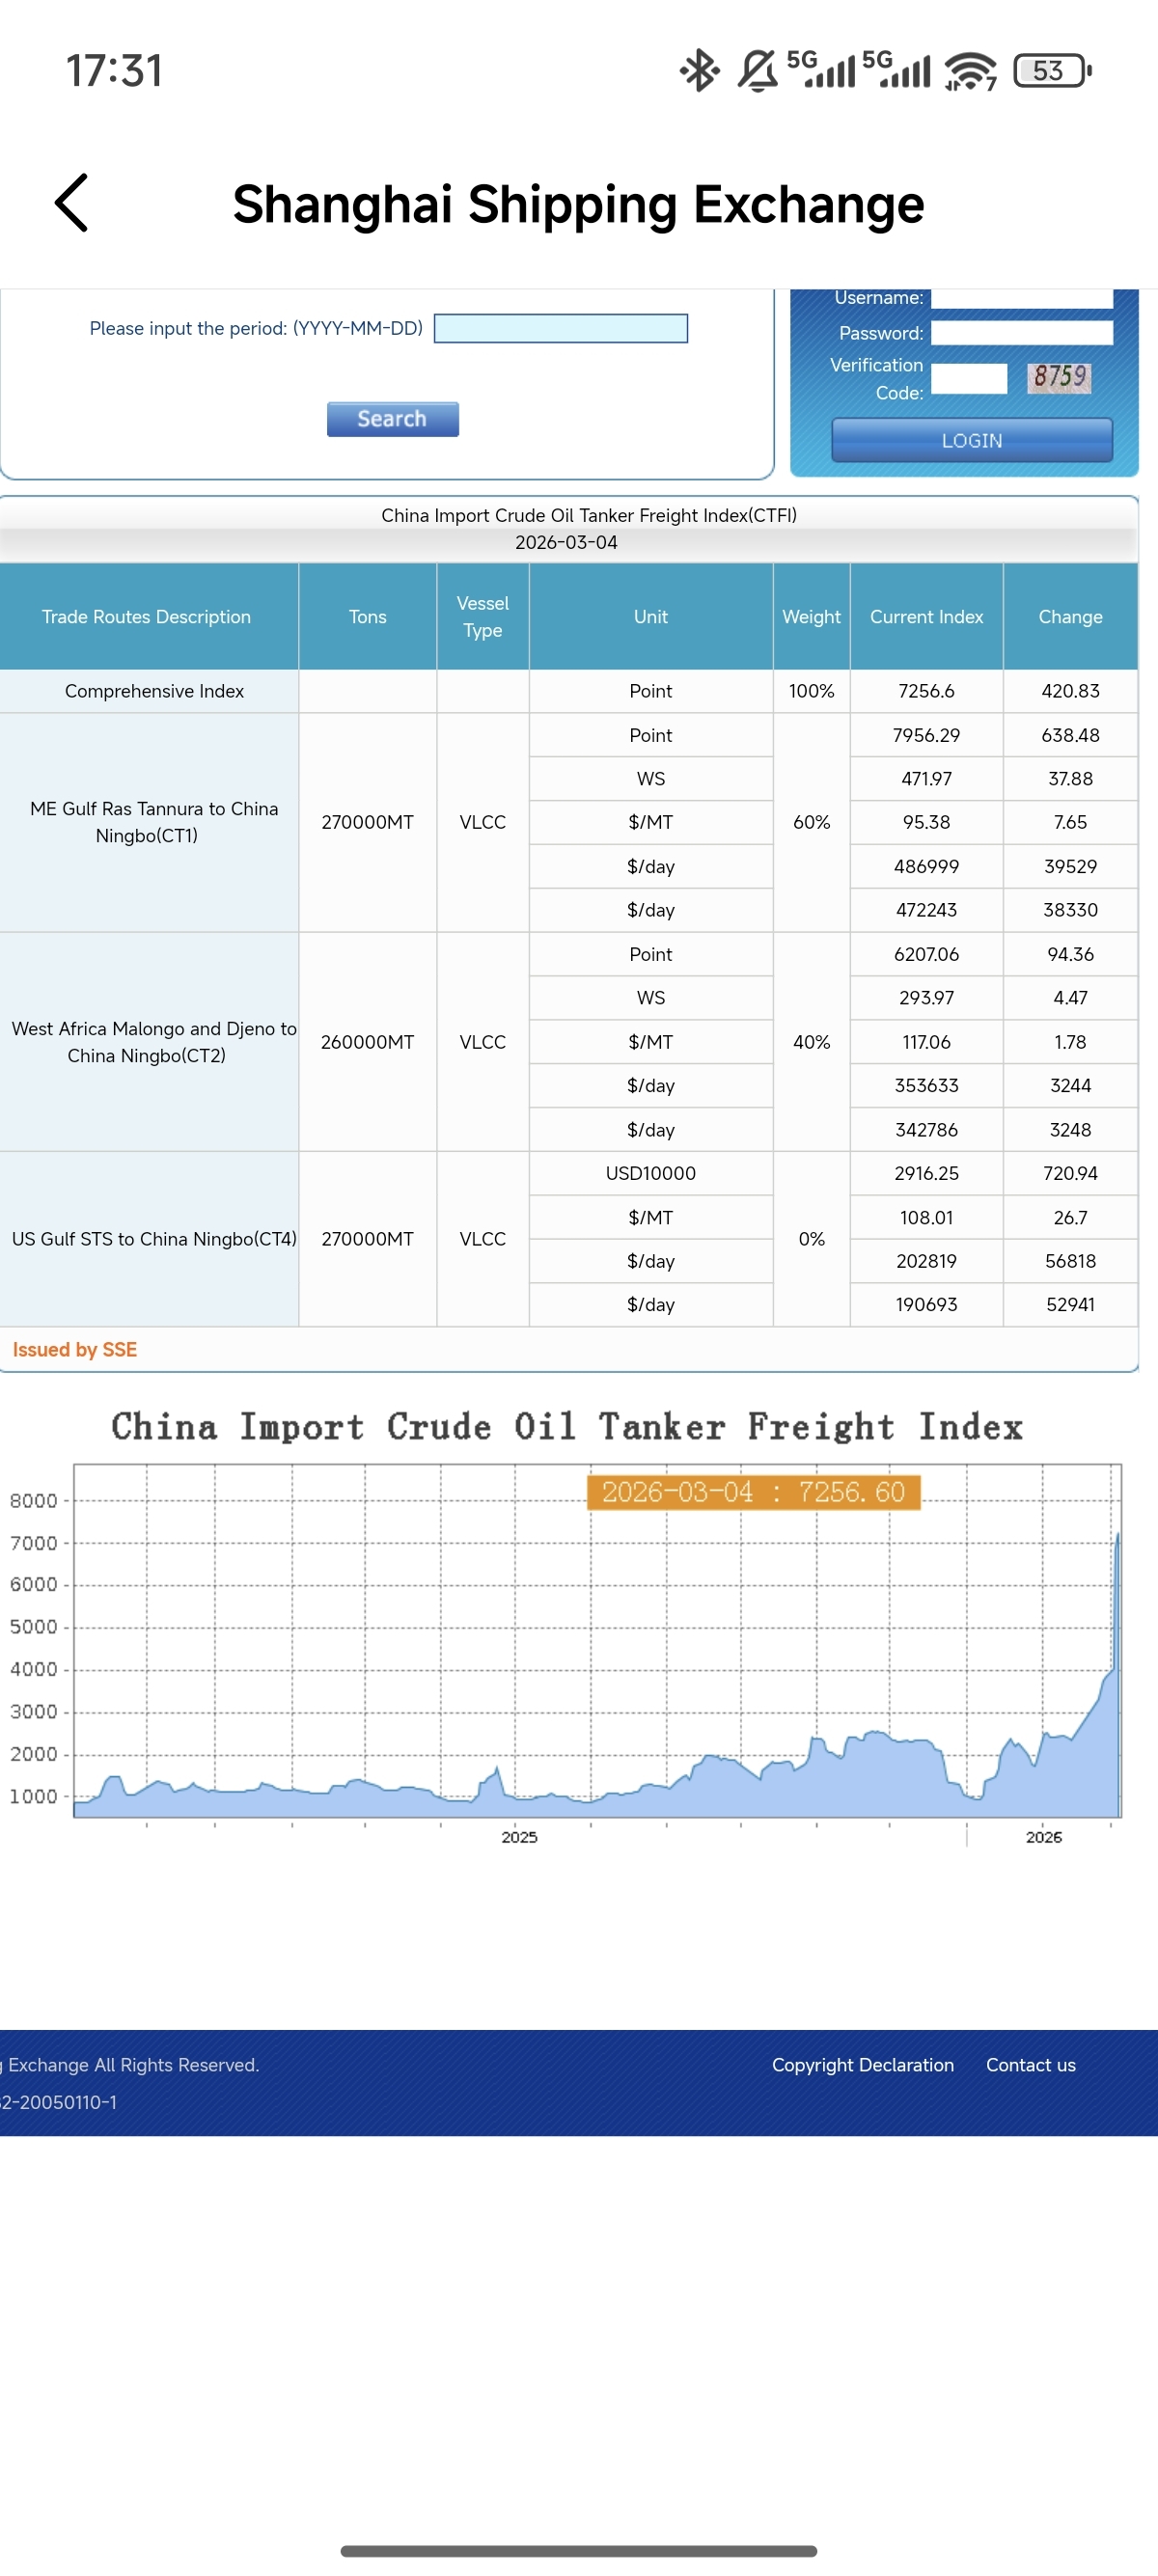Click the Weight column header
This screenshot has width=1158, height=2576.
pos(812,617)
